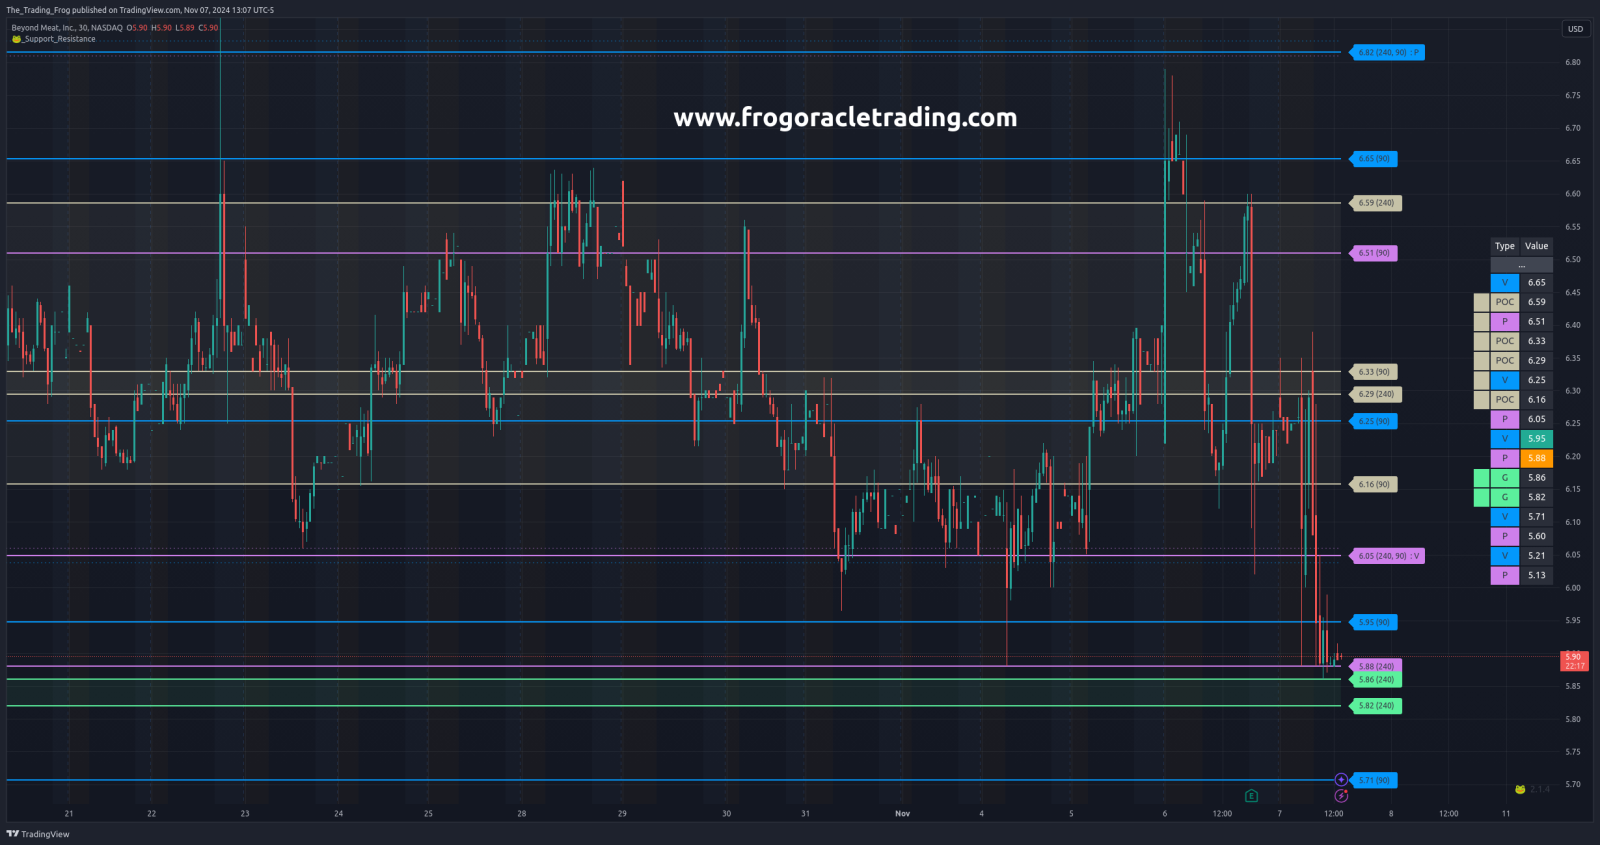Click the purple lightning bolt event icon
The image size is (1600, 845).
coord(1341,796)
